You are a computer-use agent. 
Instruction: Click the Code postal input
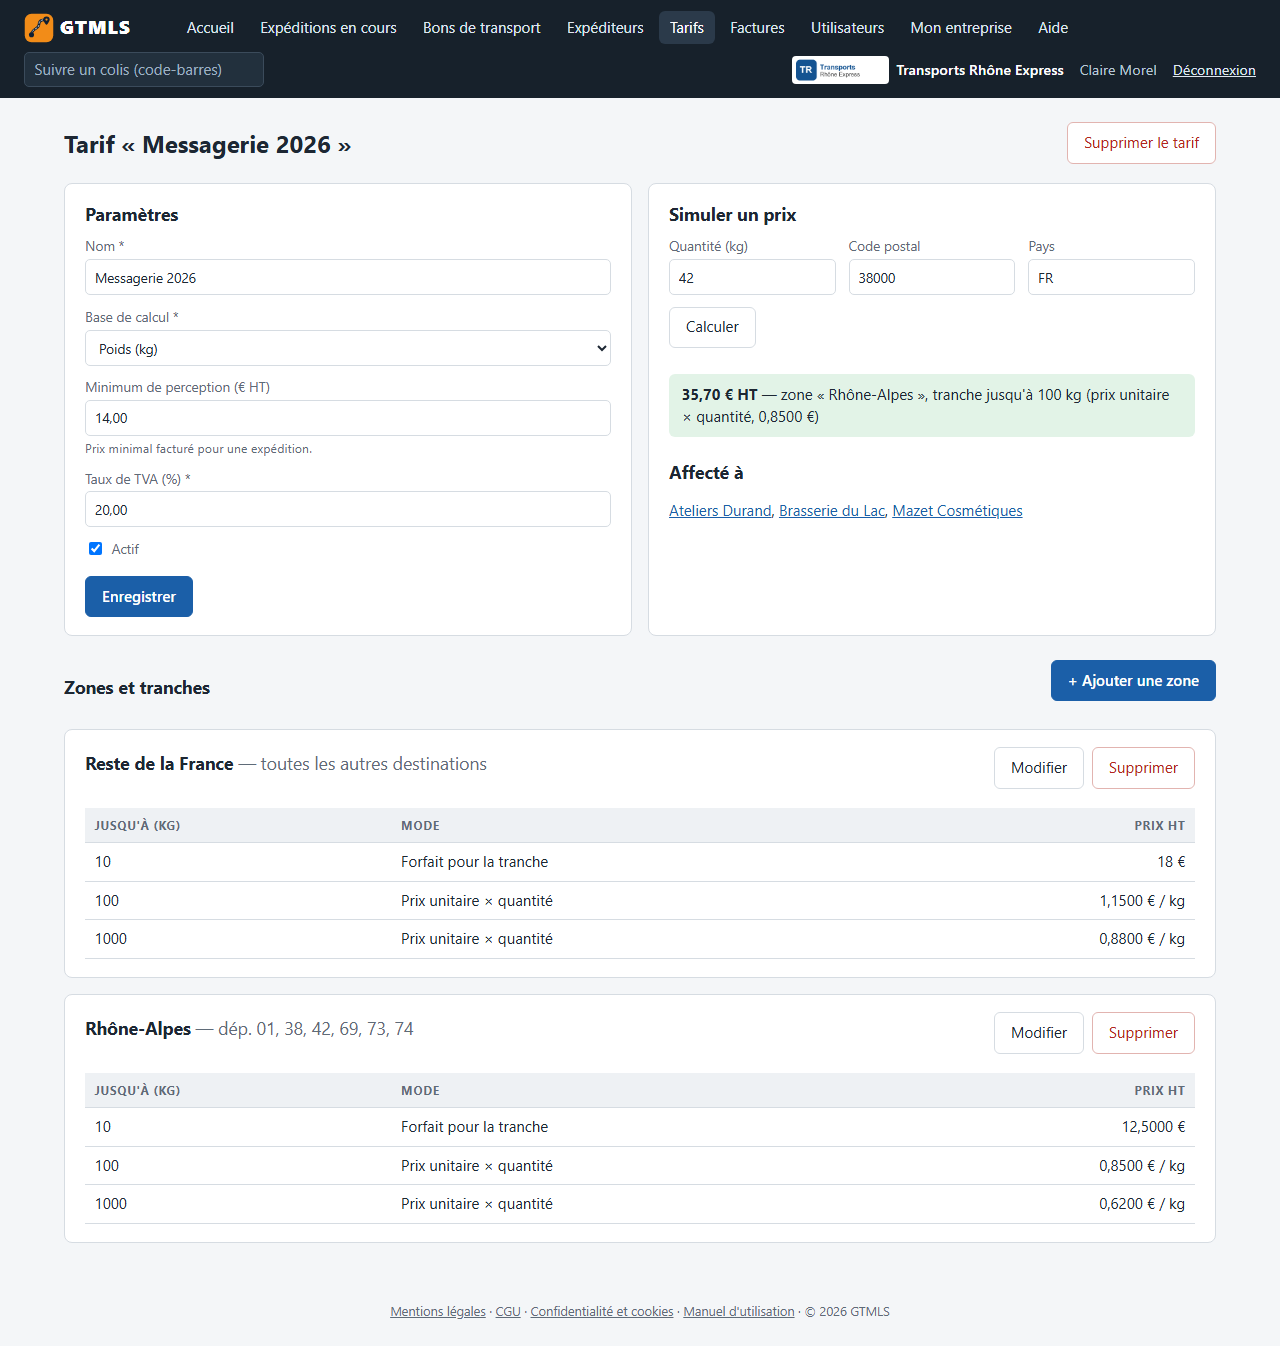tap(932, 278)
